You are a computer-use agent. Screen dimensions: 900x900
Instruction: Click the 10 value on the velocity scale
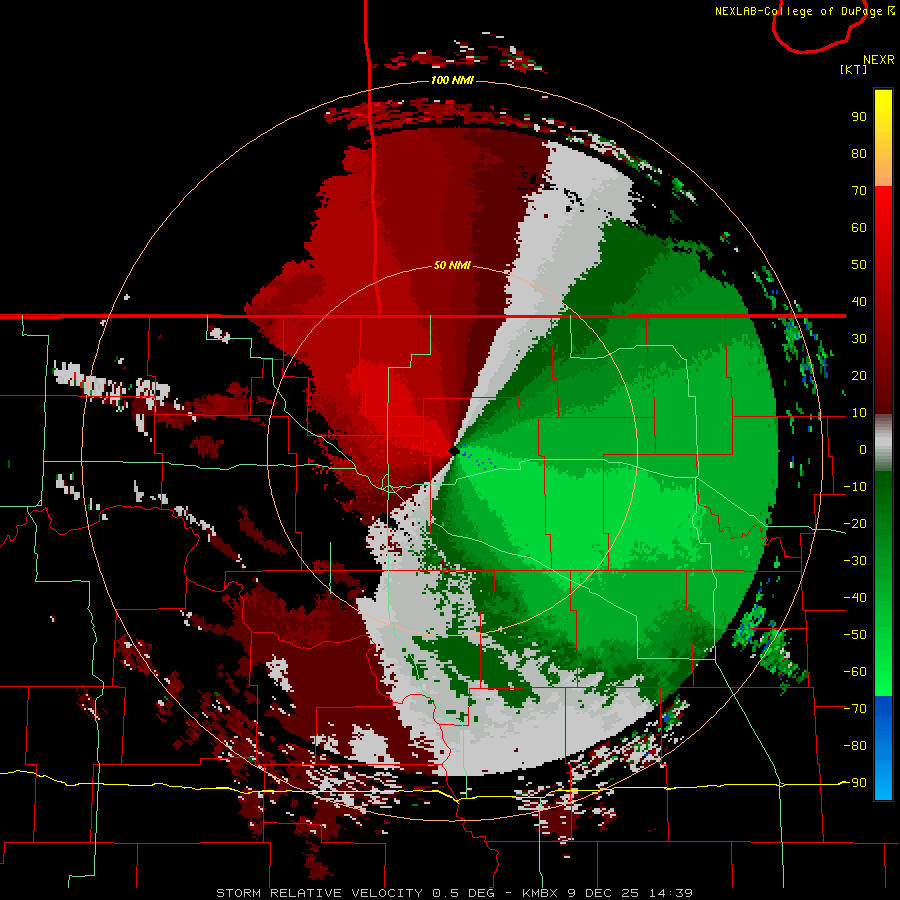[859, 413]
